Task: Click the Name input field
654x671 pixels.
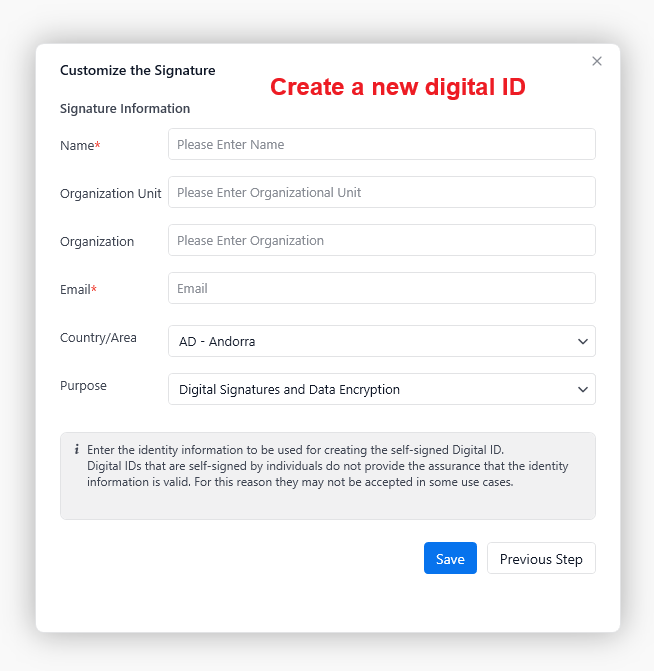Action: point(381,144)
